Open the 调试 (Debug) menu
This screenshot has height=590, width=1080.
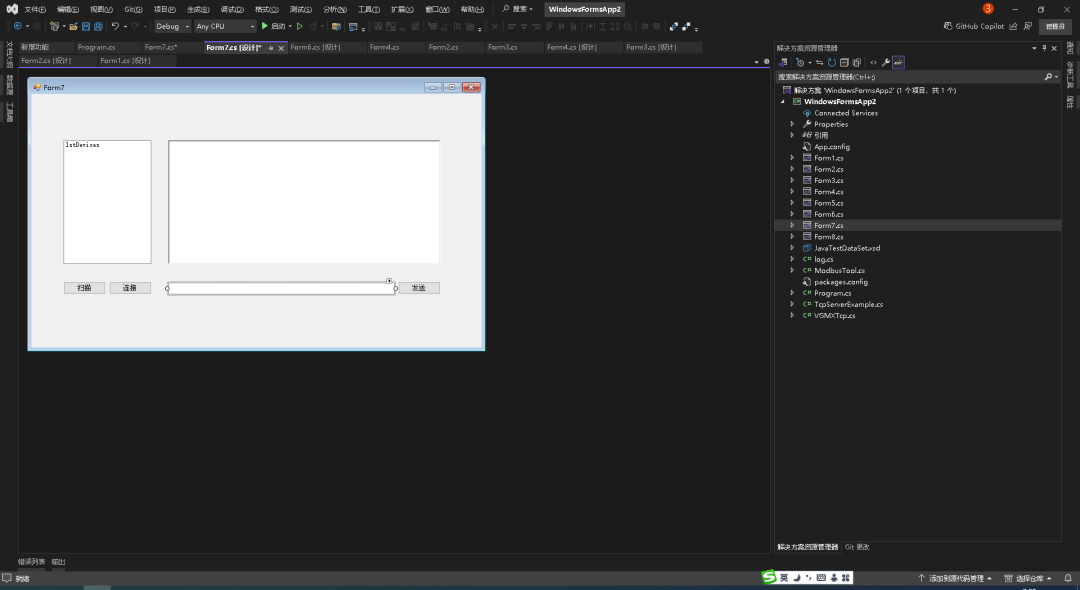(231, 9)
